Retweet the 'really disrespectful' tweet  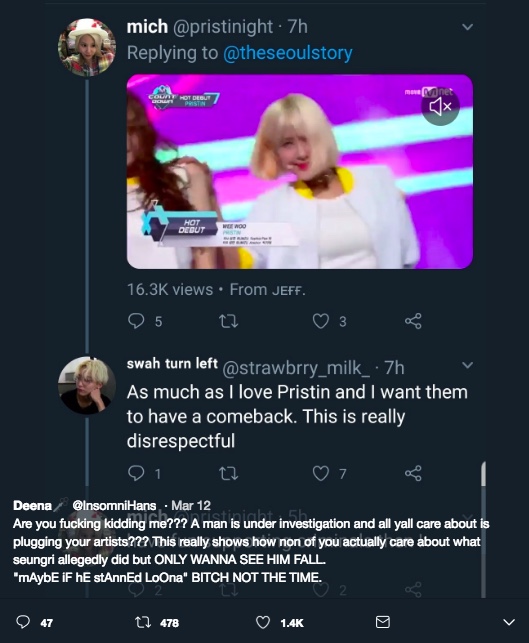pyautogui.click(x=228, y=473)
